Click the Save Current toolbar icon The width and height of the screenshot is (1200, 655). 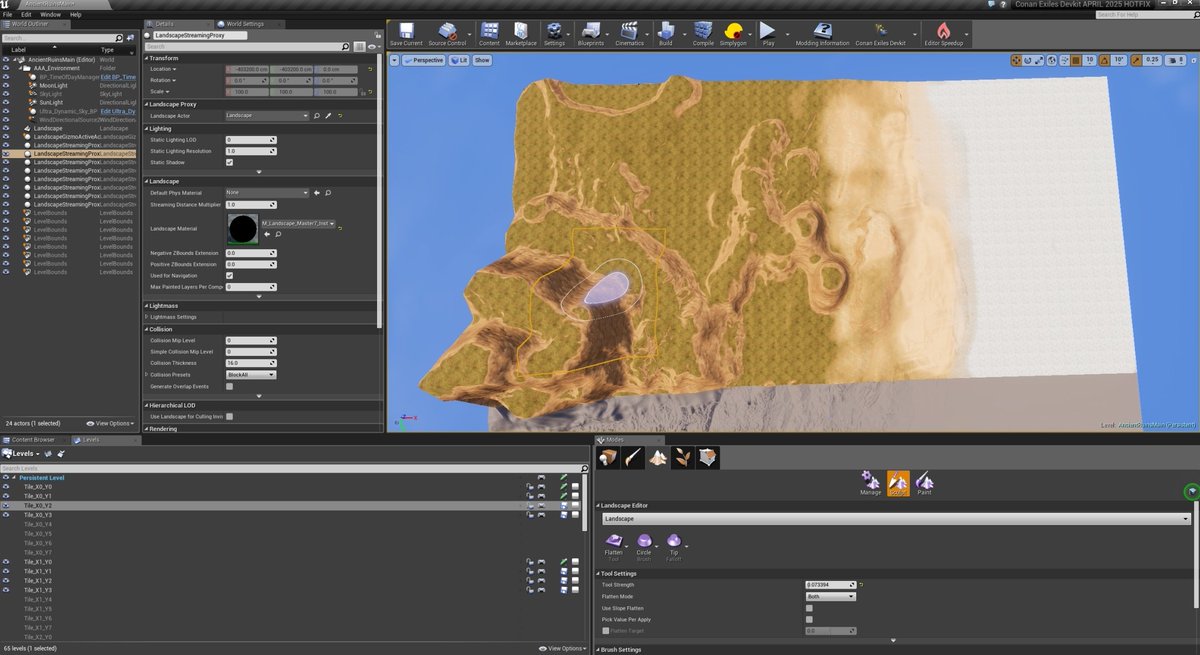[x=405, y=33]
